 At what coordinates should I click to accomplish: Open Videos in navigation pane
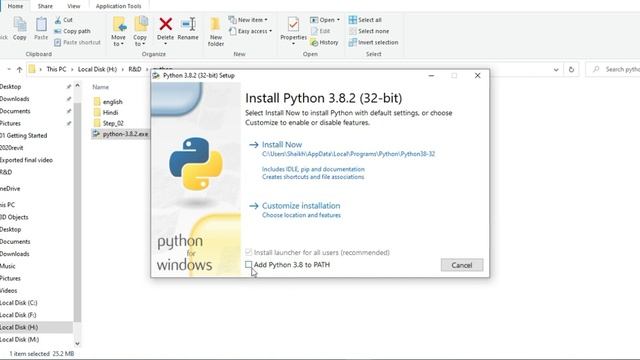(9, 291)
